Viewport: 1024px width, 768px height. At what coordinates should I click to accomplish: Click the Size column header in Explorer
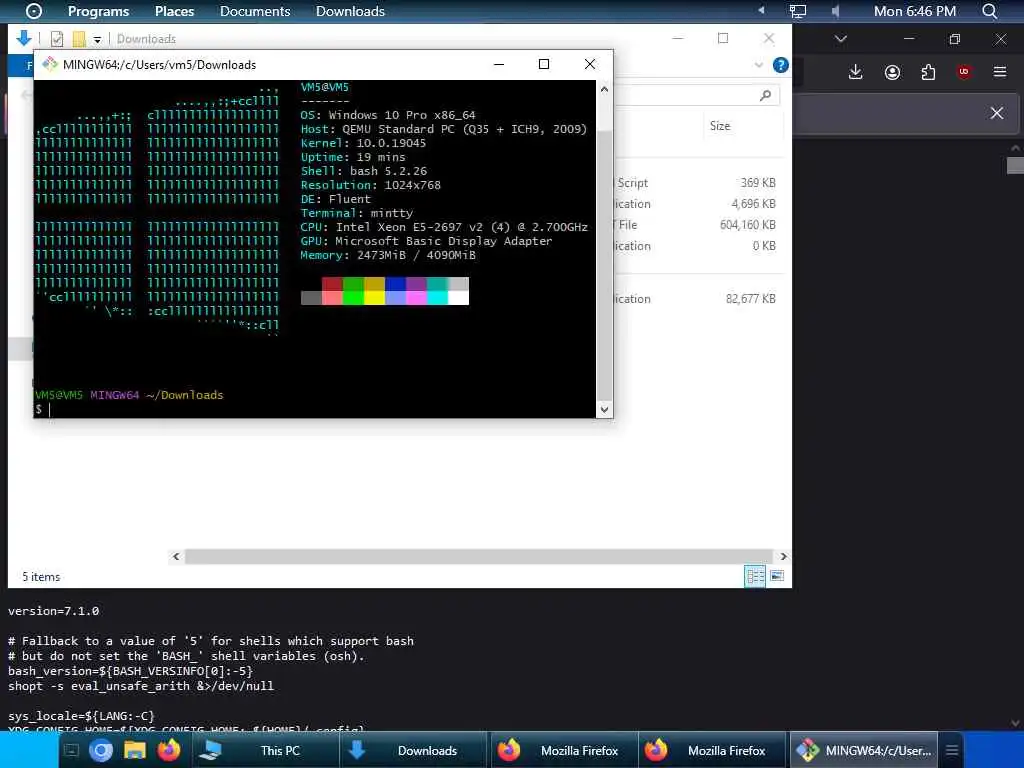coord(720,126)
